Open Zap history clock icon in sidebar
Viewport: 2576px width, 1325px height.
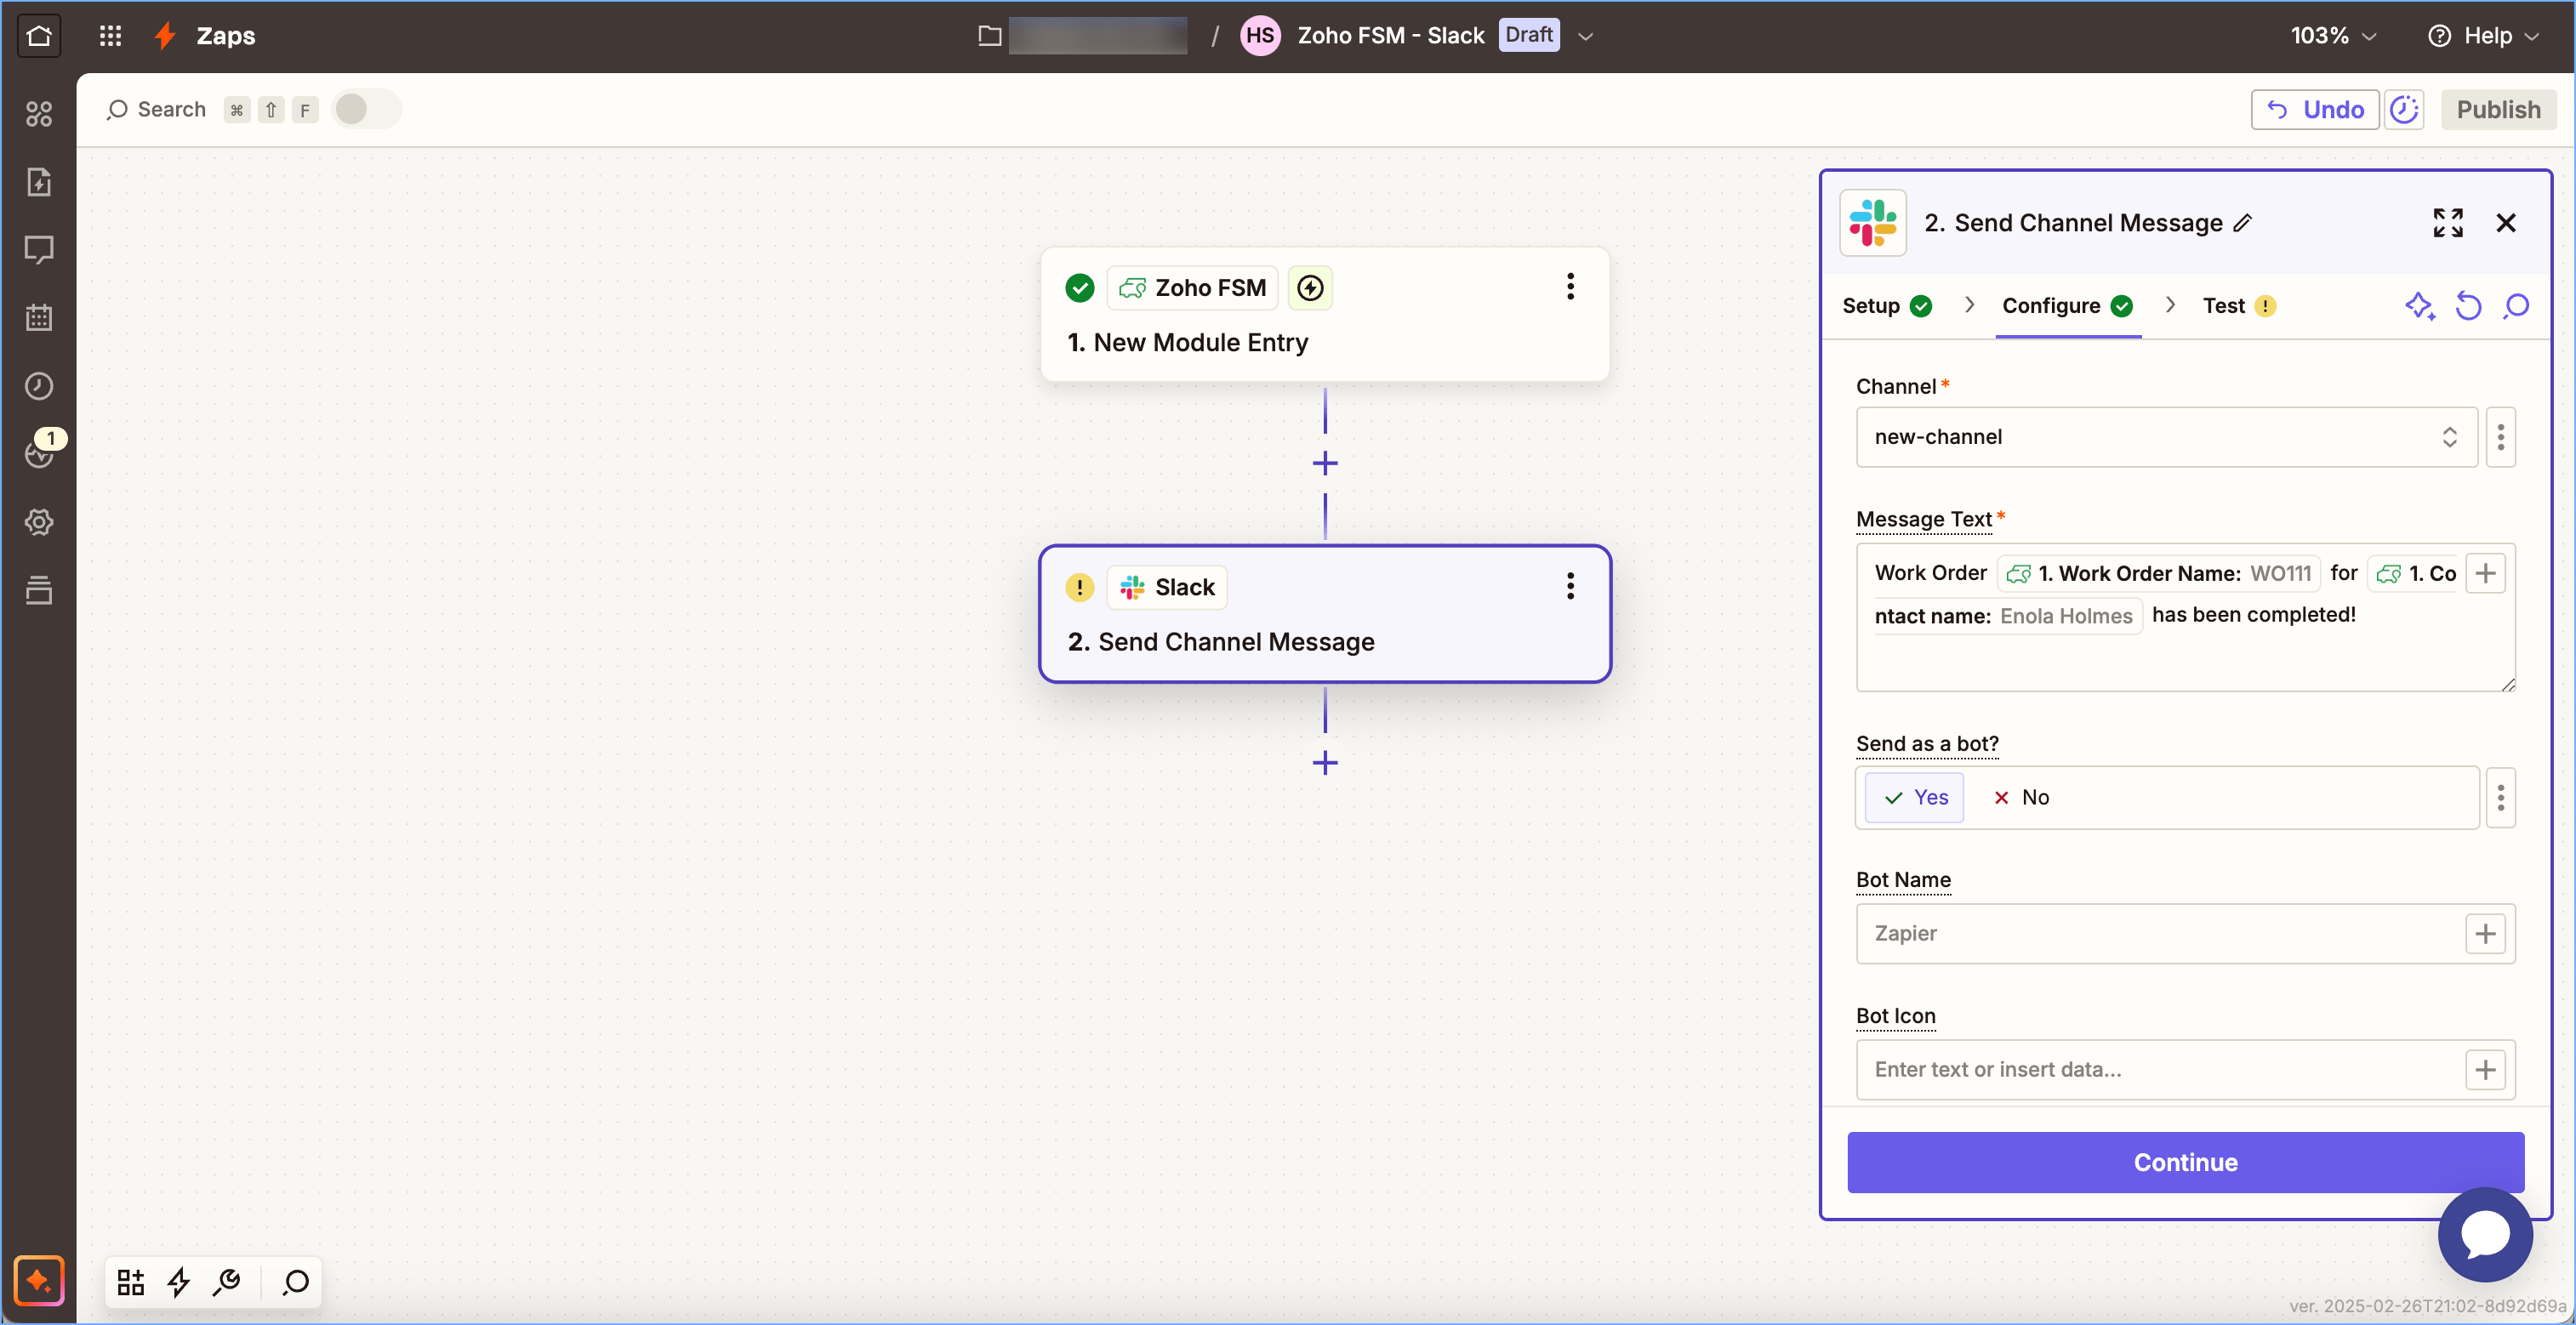click(39, 386)
